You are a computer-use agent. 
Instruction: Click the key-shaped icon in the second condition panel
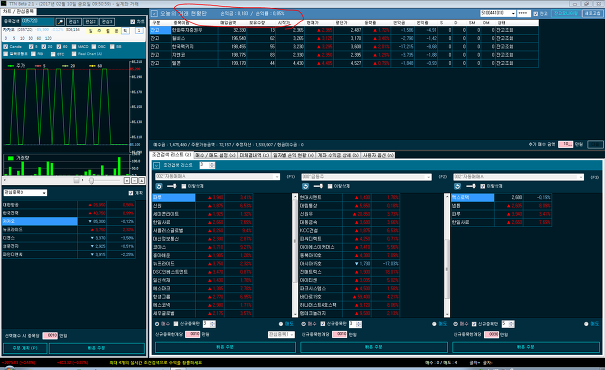(318, 186)
